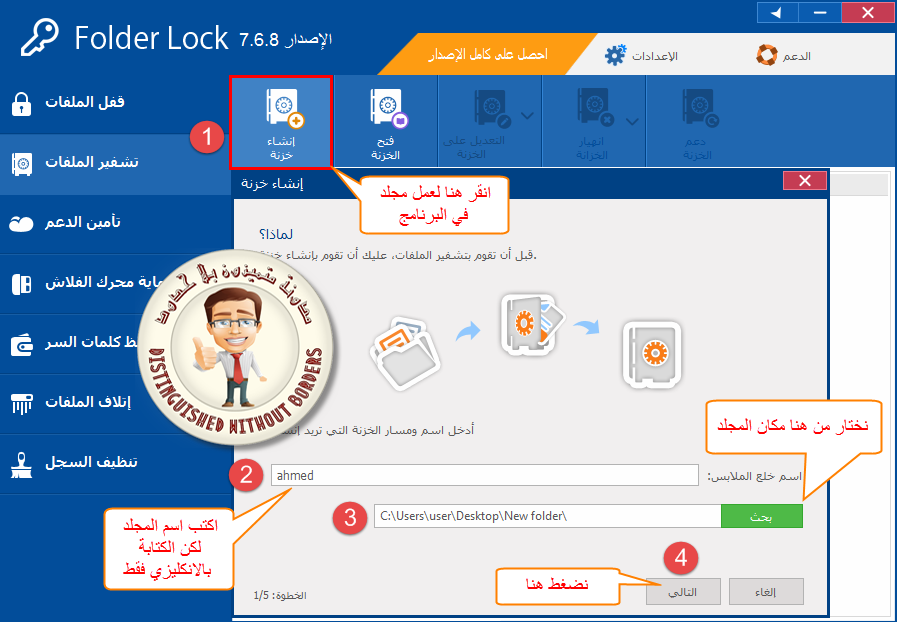Click the locker name field containing ahmed
Image resolution: width=897 pixels, height=622 pixels.
(485, 476)
